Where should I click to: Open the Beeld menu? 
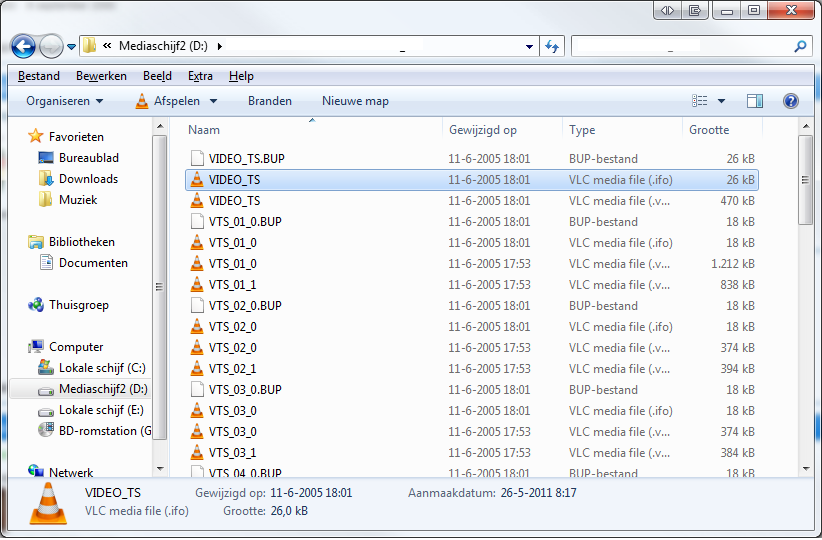click(157, 76)
